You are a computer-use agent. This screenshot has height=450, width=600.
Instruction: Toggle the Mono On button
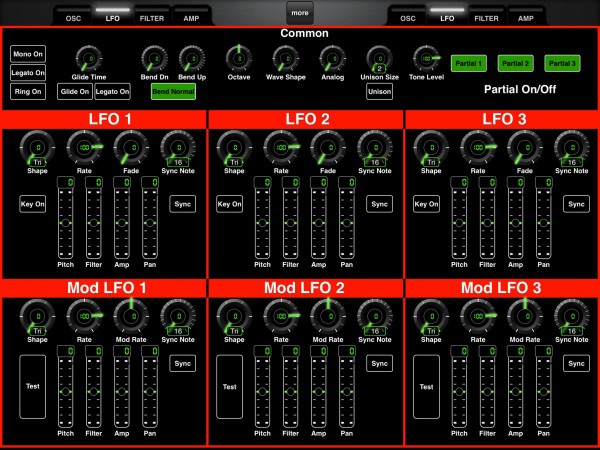point(28,54)
